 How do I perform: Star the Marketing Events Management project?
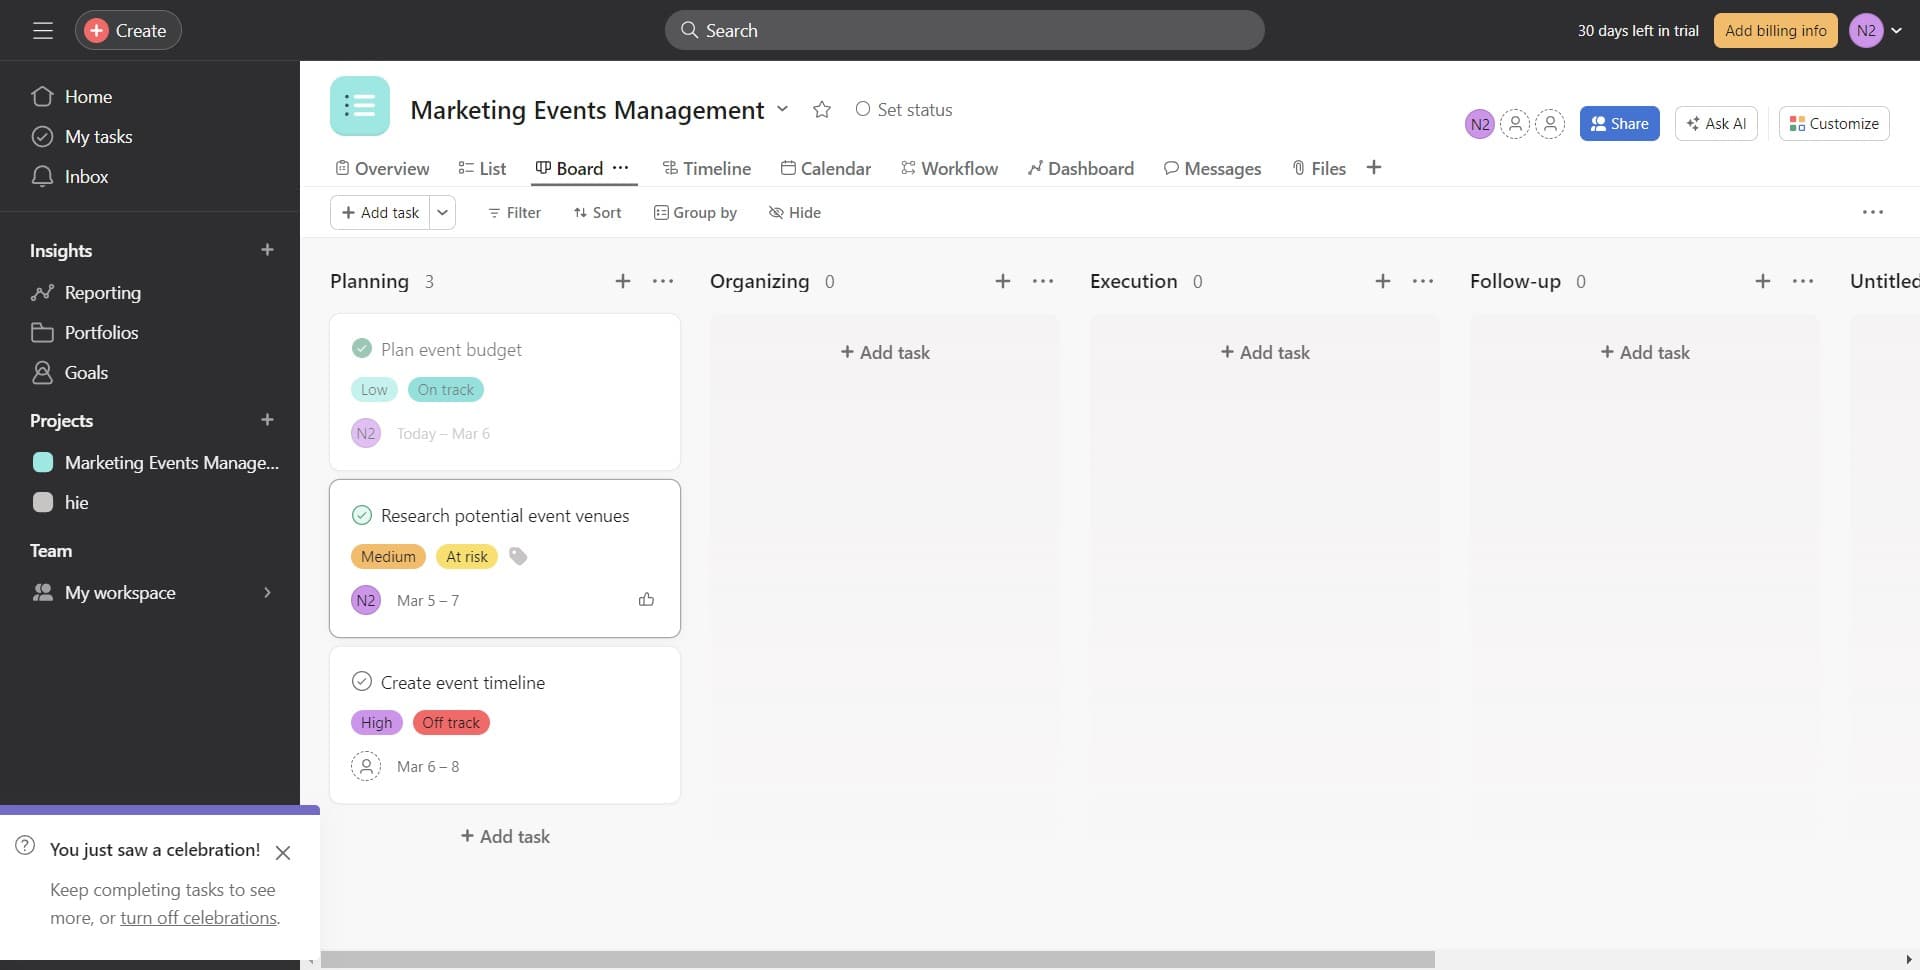tap(821, 109)
